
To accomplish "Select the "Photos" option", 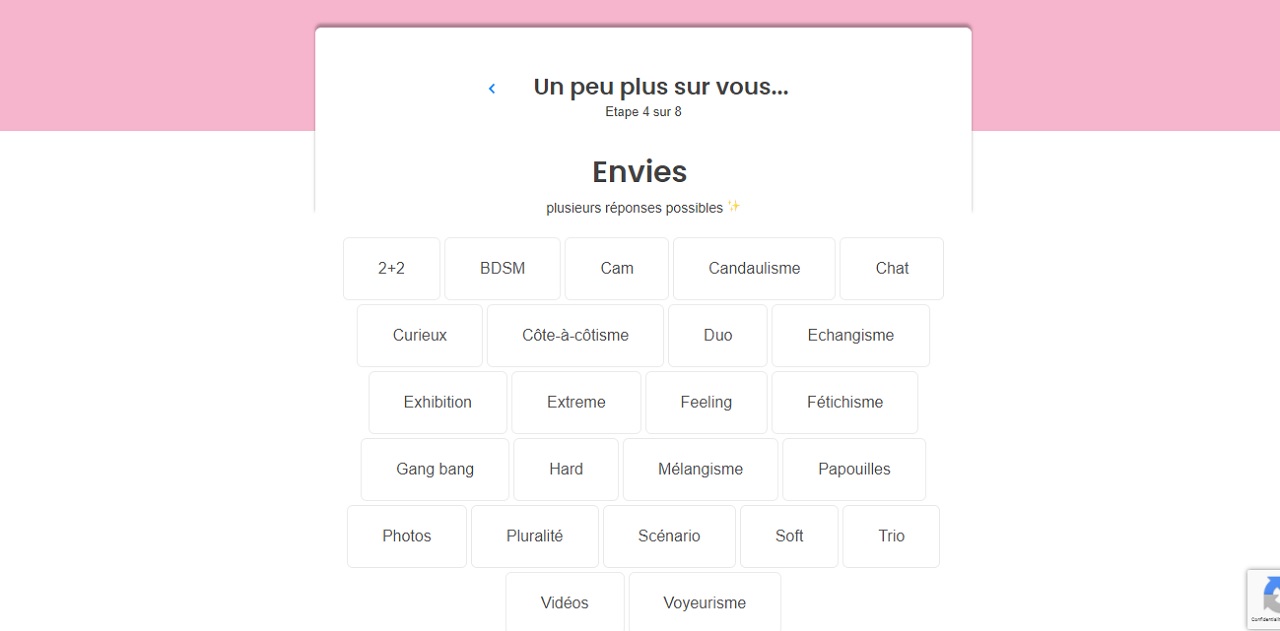I will tap(406, 536).
